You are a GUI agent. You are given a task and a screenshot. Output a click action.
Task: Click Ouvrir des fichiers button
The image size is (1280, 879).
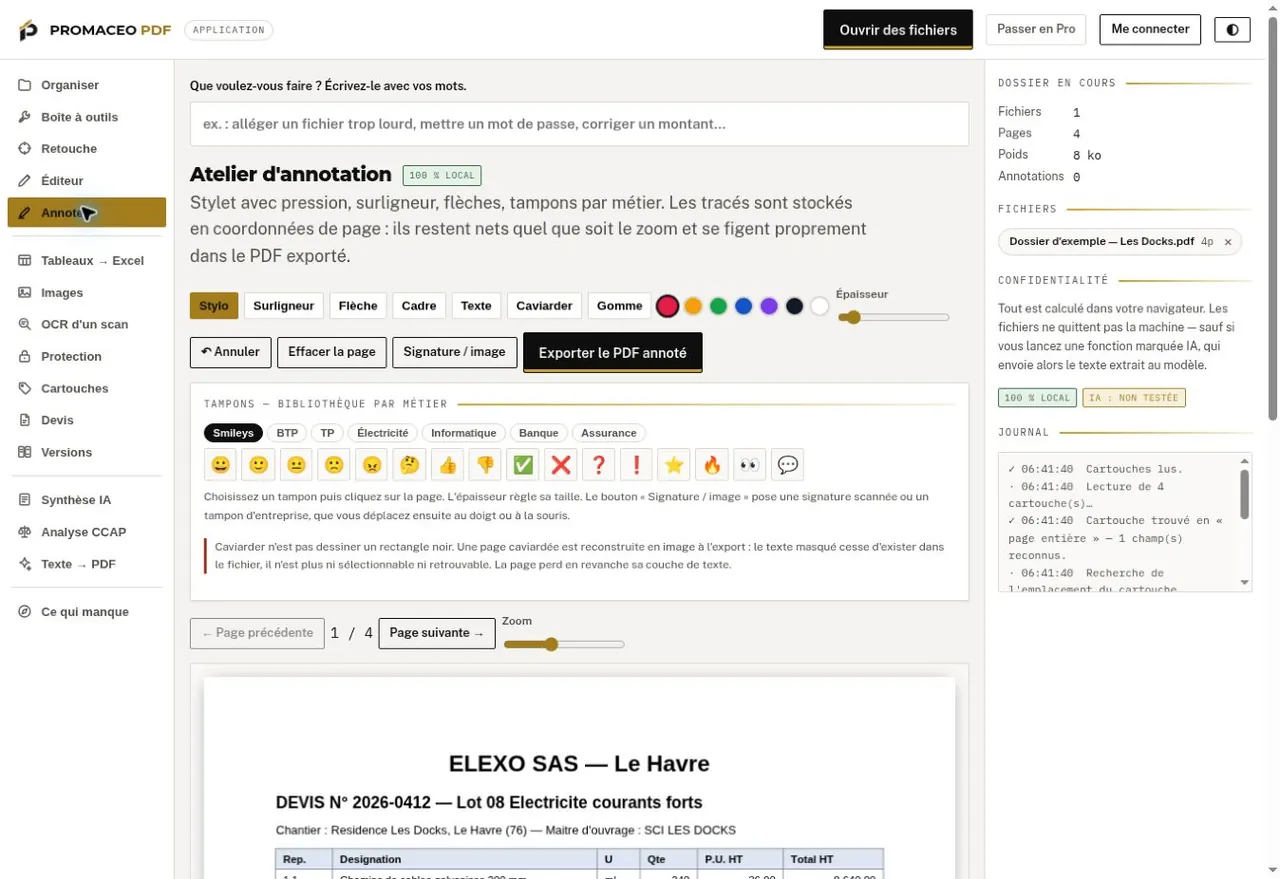(x=898, y=30)
